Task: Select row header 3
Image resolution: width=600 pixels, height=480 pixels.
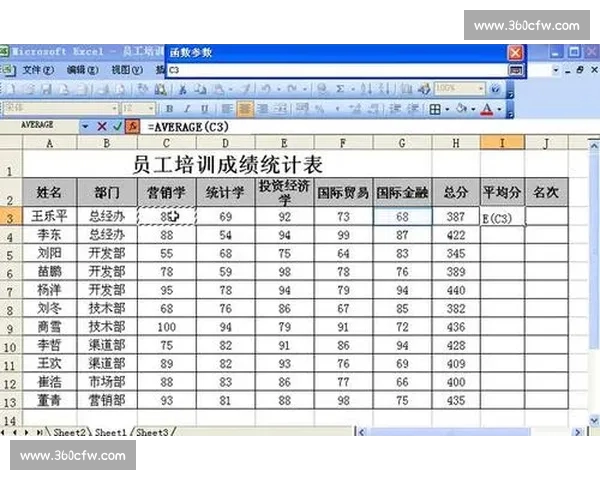Action: [x=10, y=217]
